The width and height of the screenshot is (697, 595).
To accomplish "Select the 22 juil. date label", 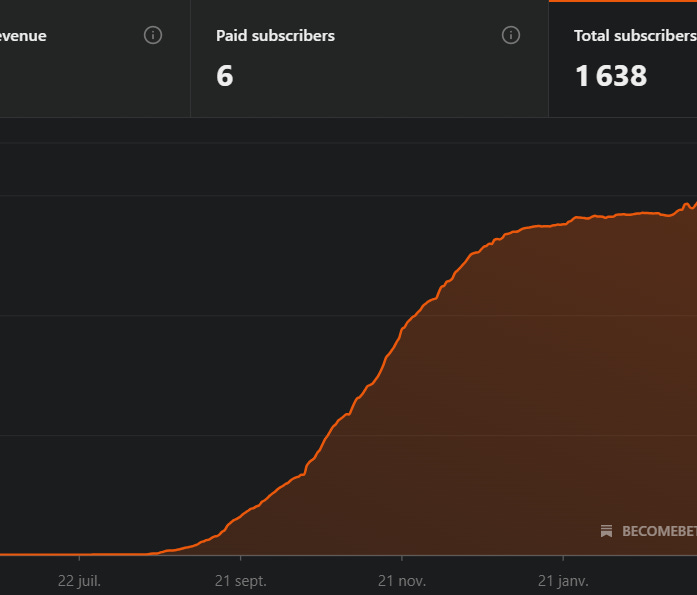I will point(79,581).
